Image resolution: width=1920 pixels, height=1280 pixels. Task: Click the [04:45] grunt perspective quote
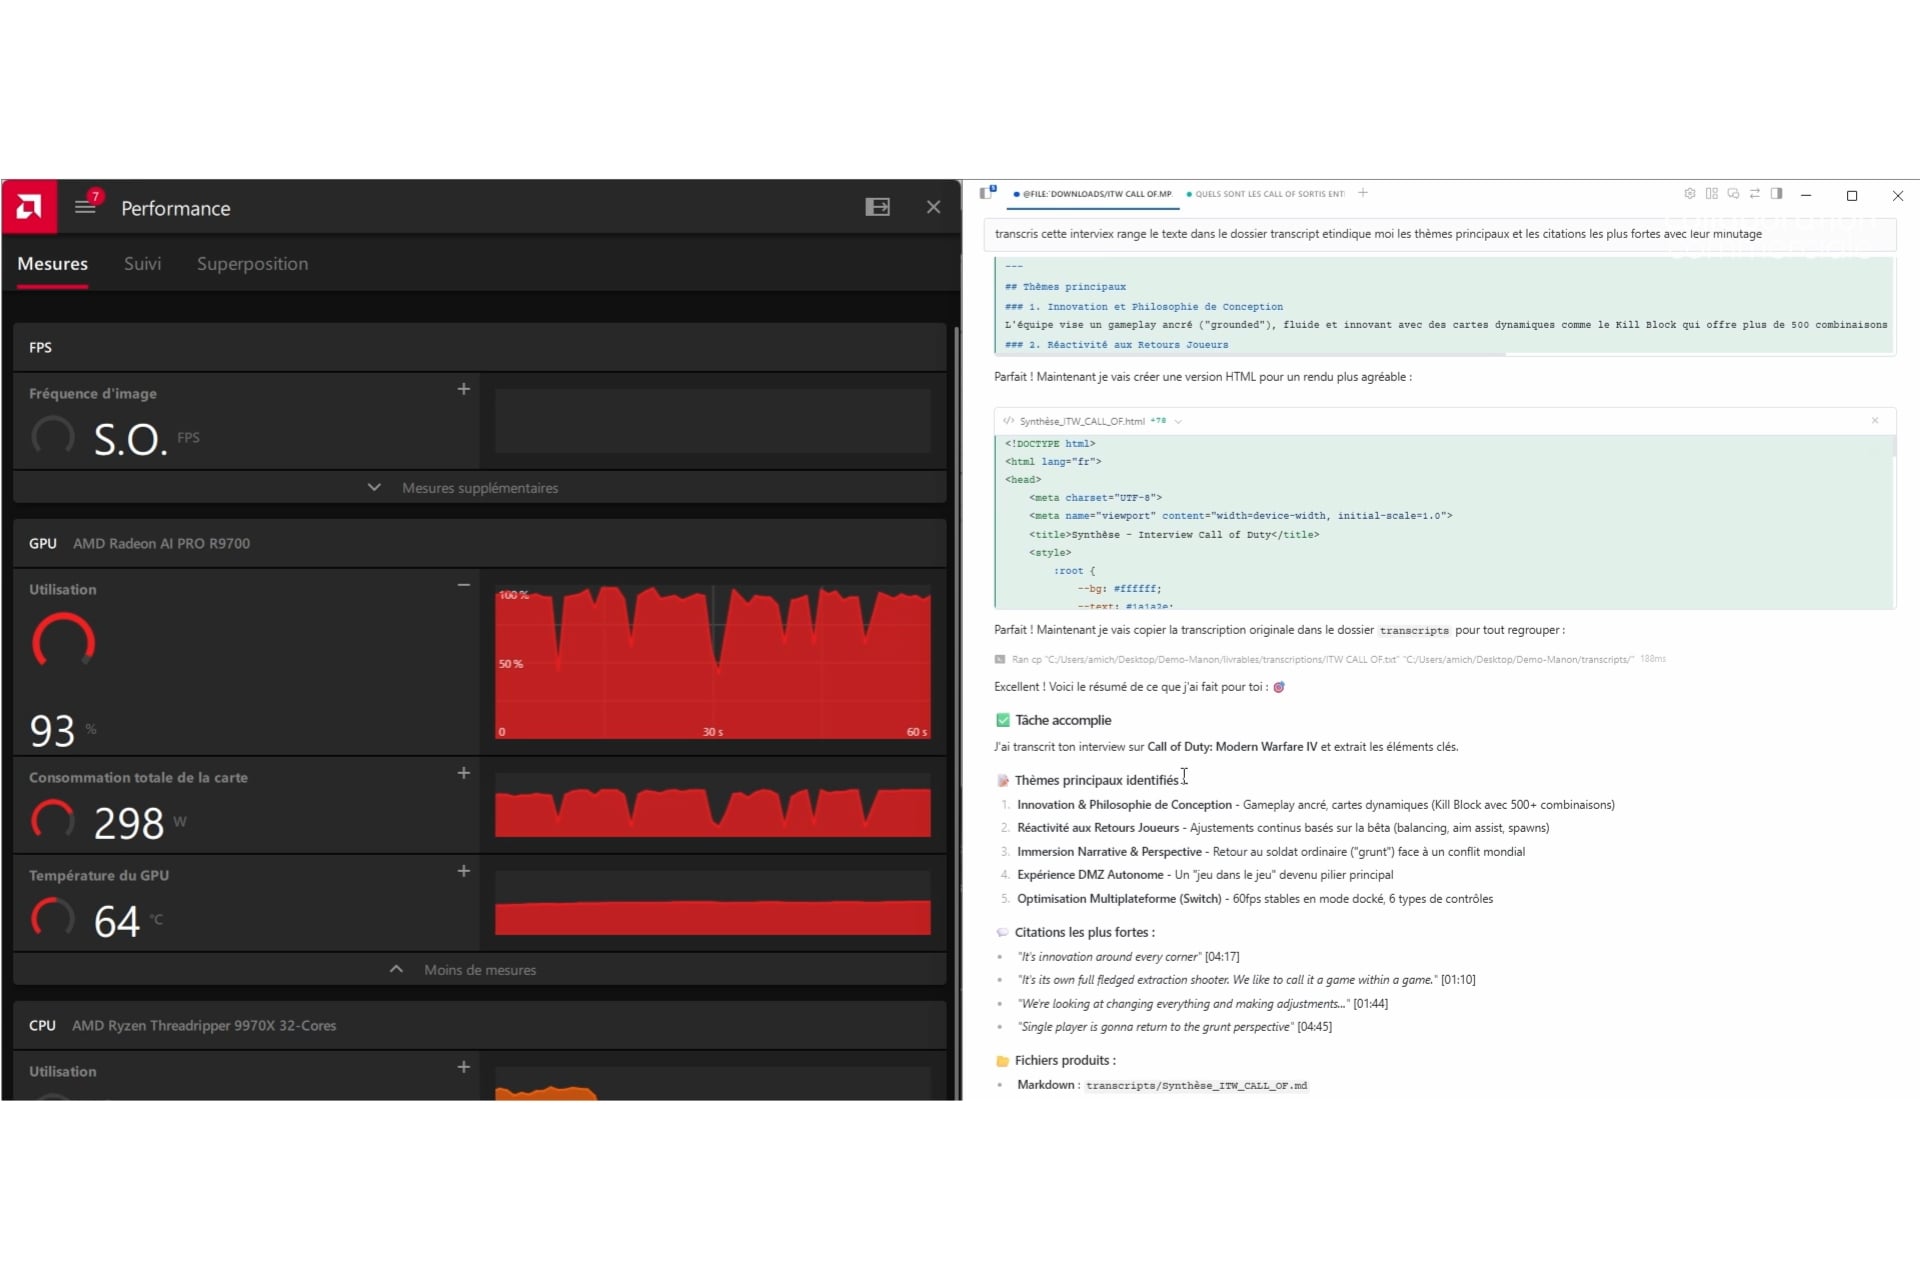(x=1174, y=1027)
